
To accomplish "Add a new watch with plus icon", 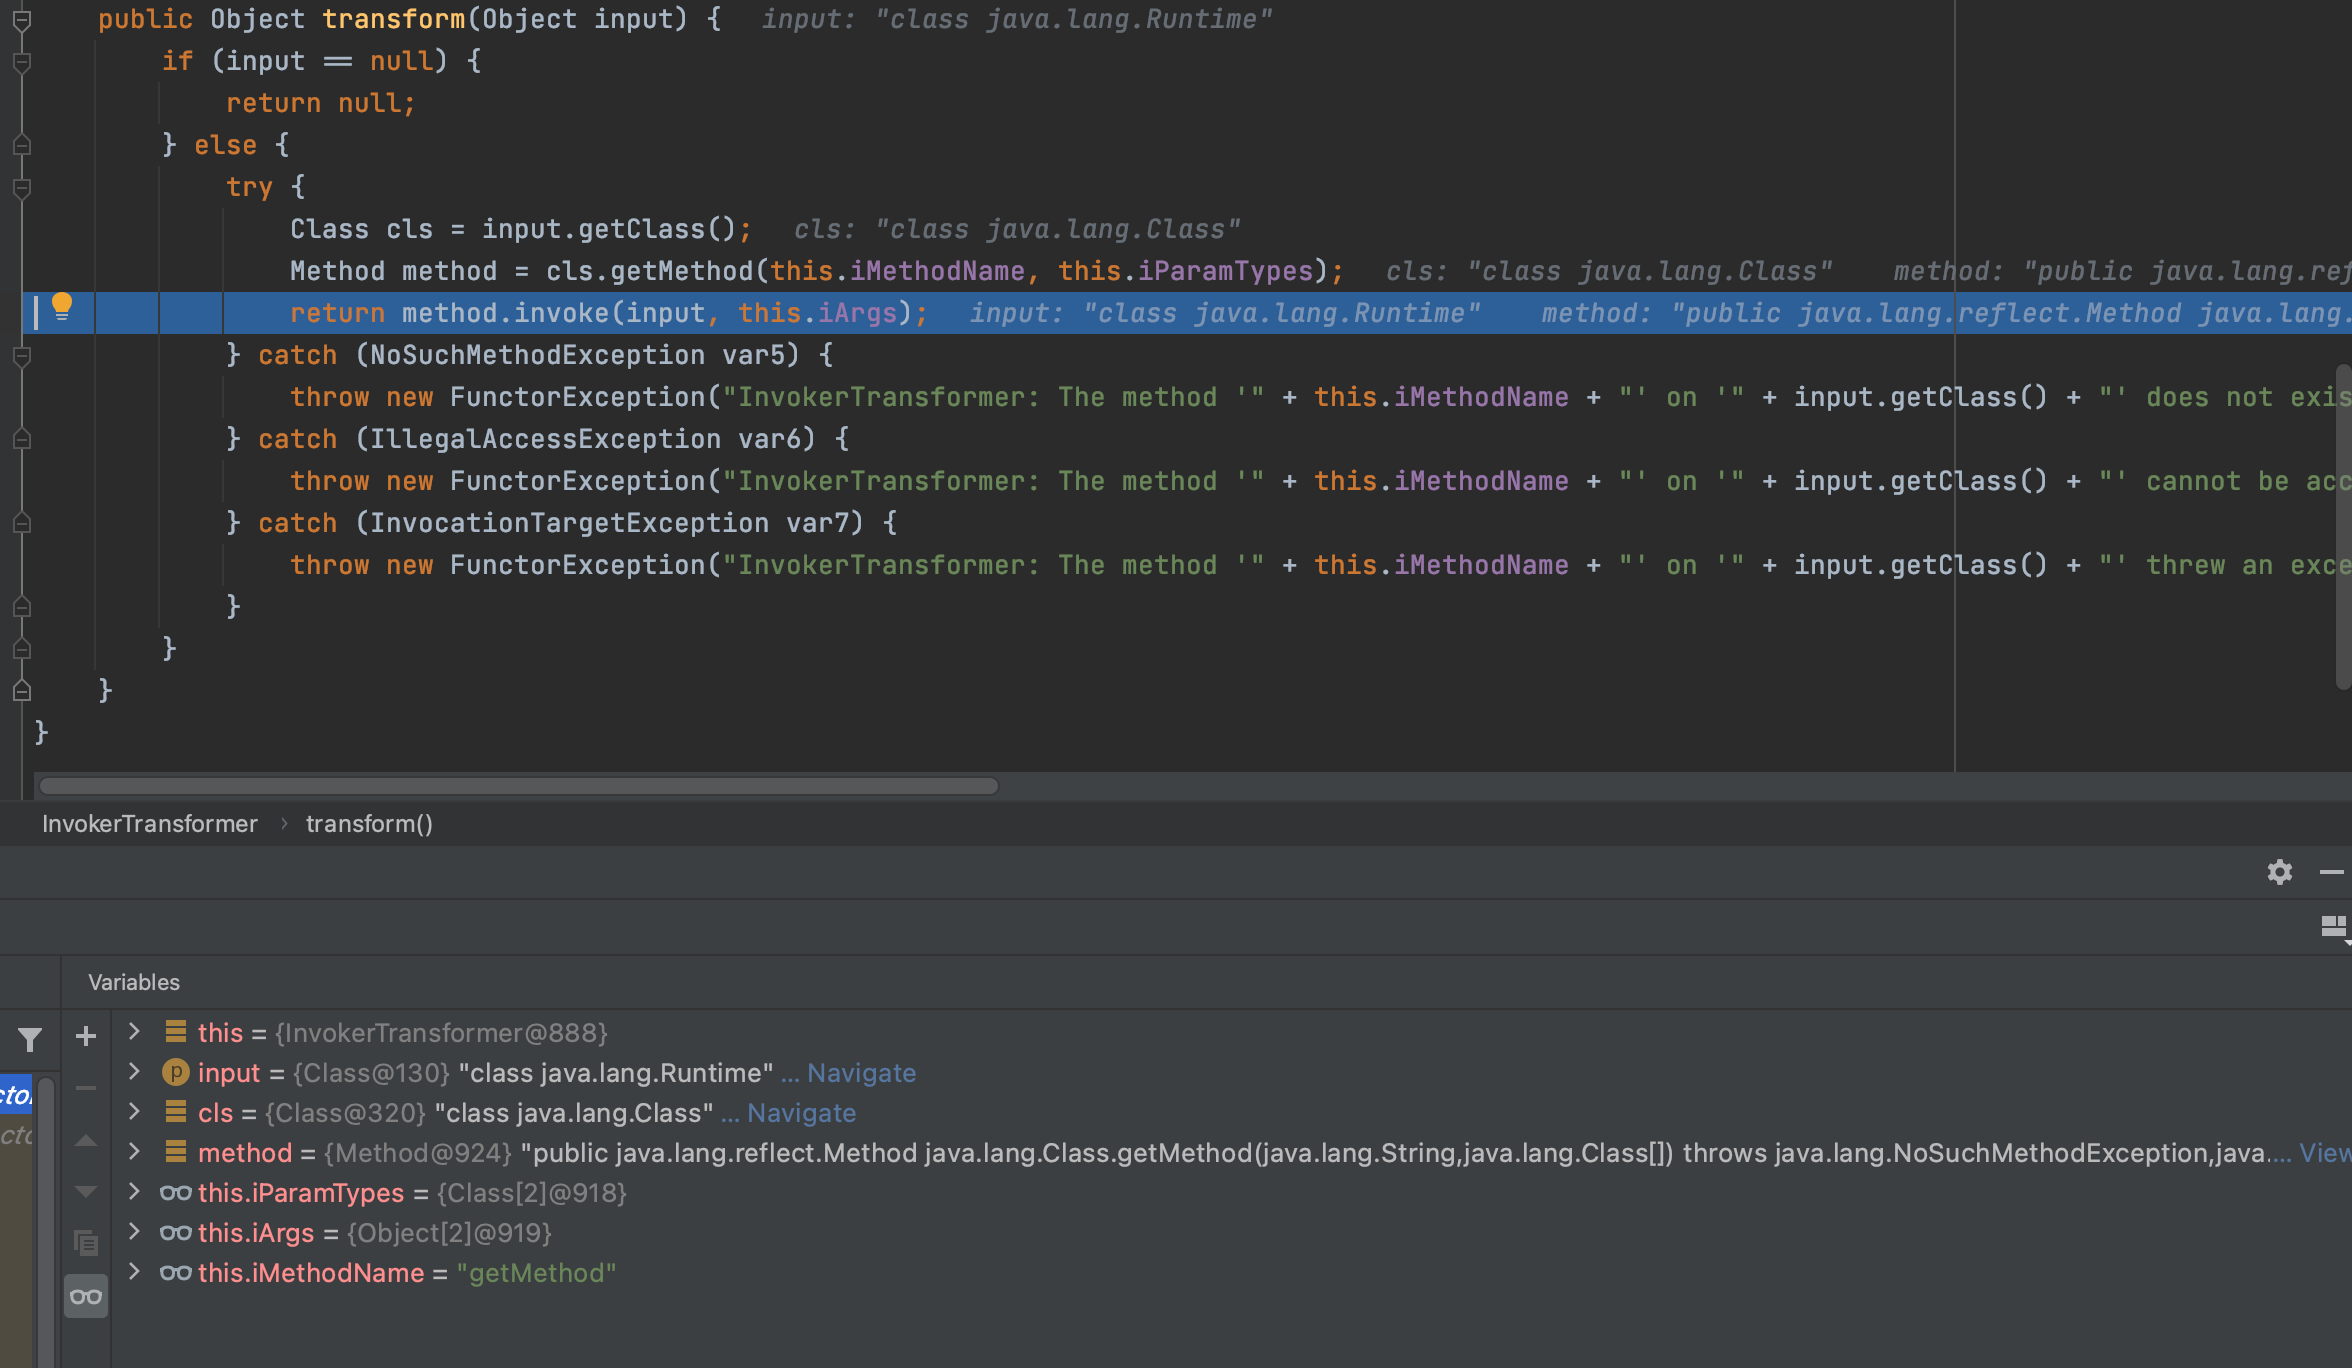I will [x=86, y=1036].
